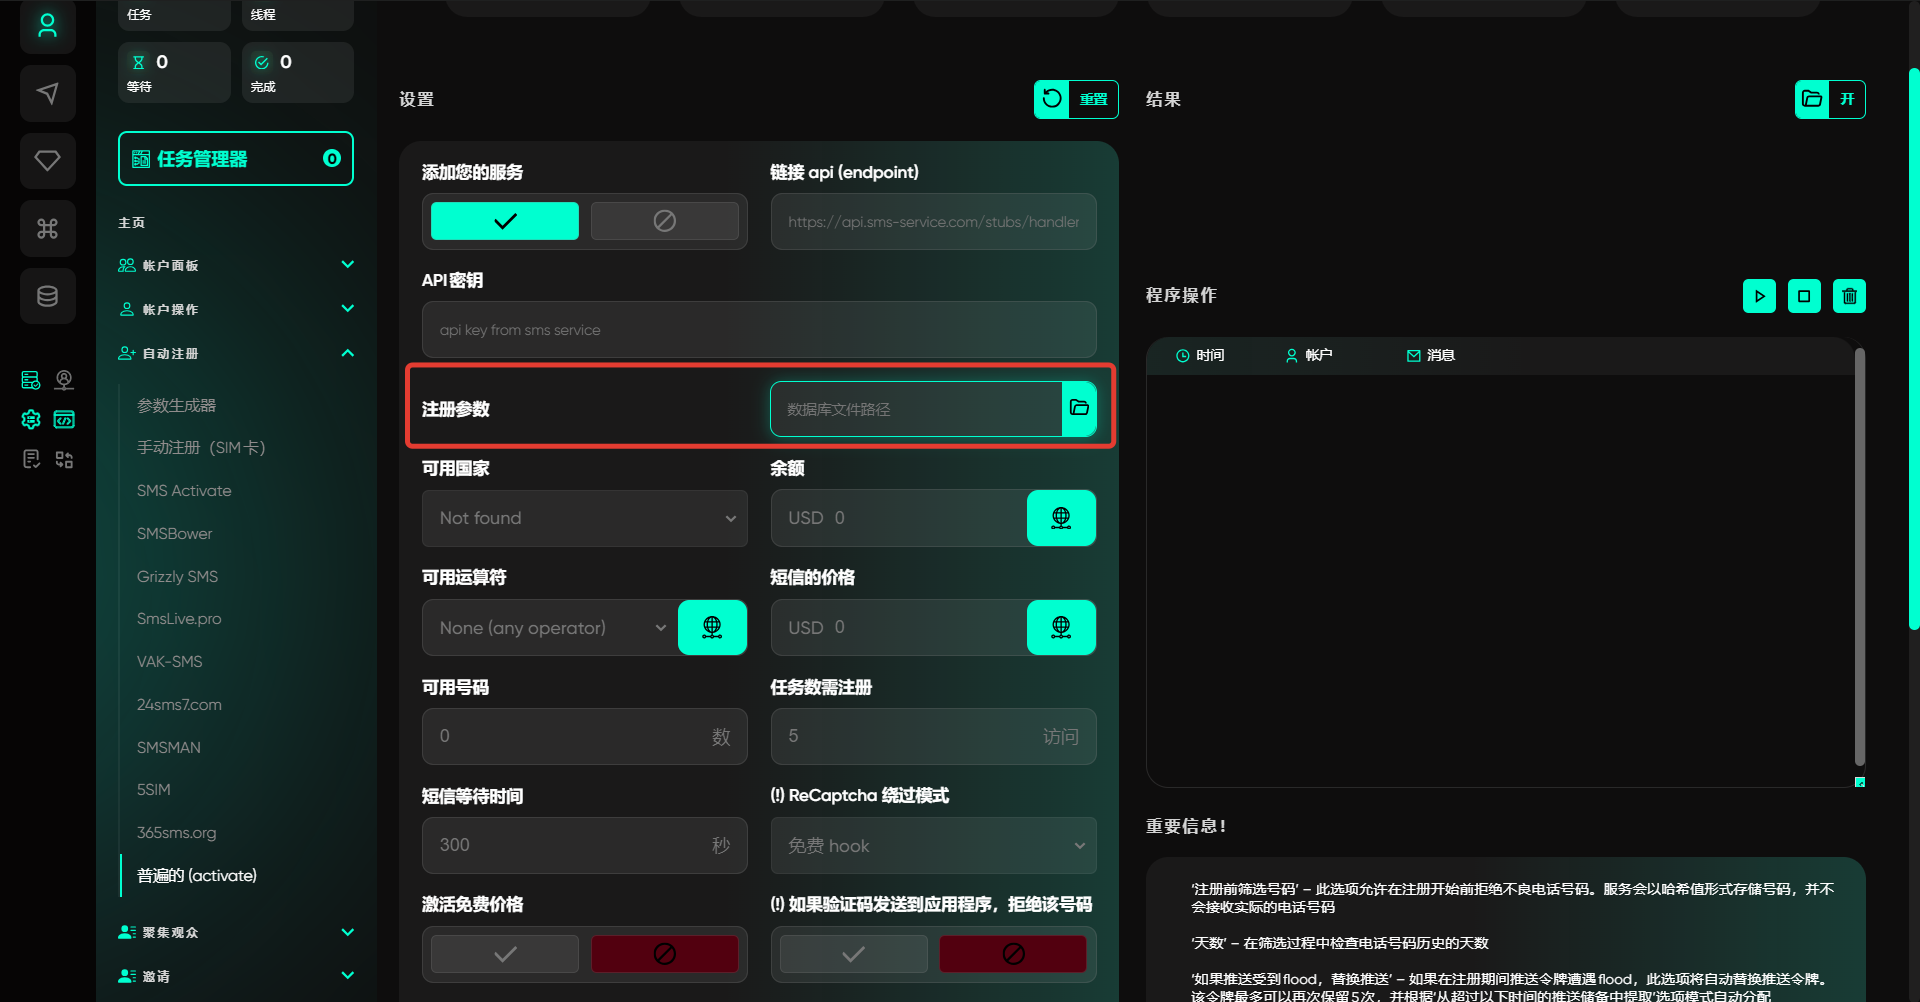
Task: Open the 任务管理器 task manager button
Action: tap(236, 159)
